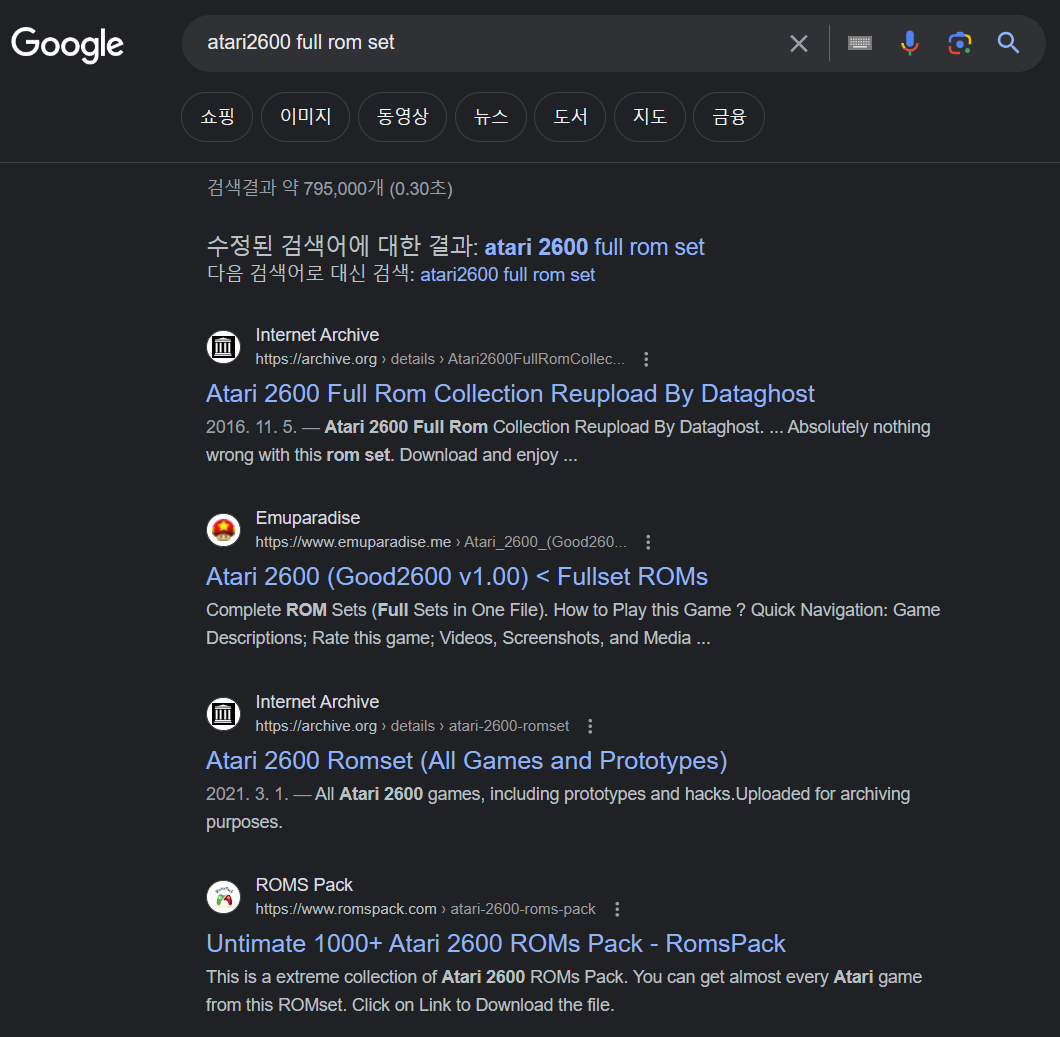Screen dimensions: 1060x1037
Task: Open more options for Emuparadise result
Action: pyautogui.click(x=648, y=542)
